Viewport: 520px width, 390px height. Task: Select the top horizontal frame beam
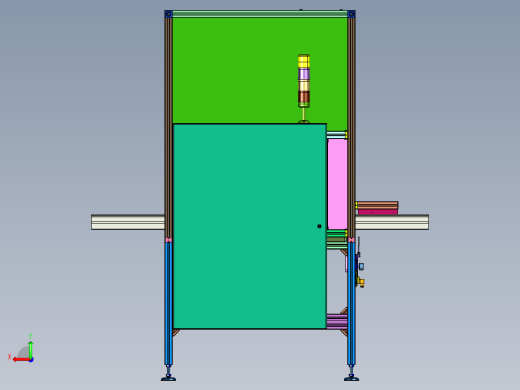point(260,14)
